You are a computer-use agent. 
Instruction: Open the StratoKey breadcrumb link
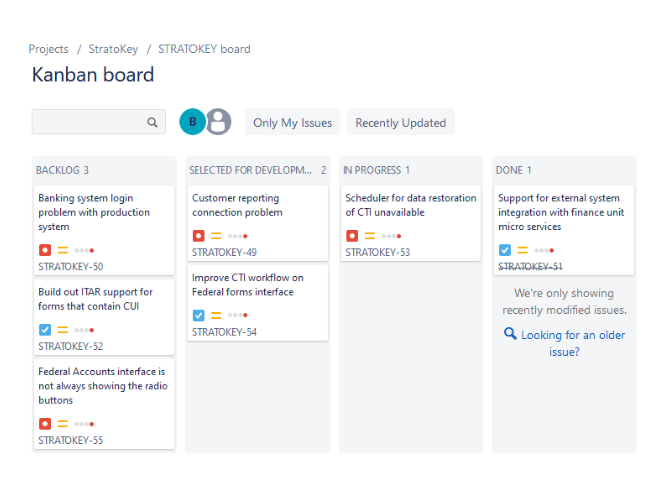click(113, 49)
